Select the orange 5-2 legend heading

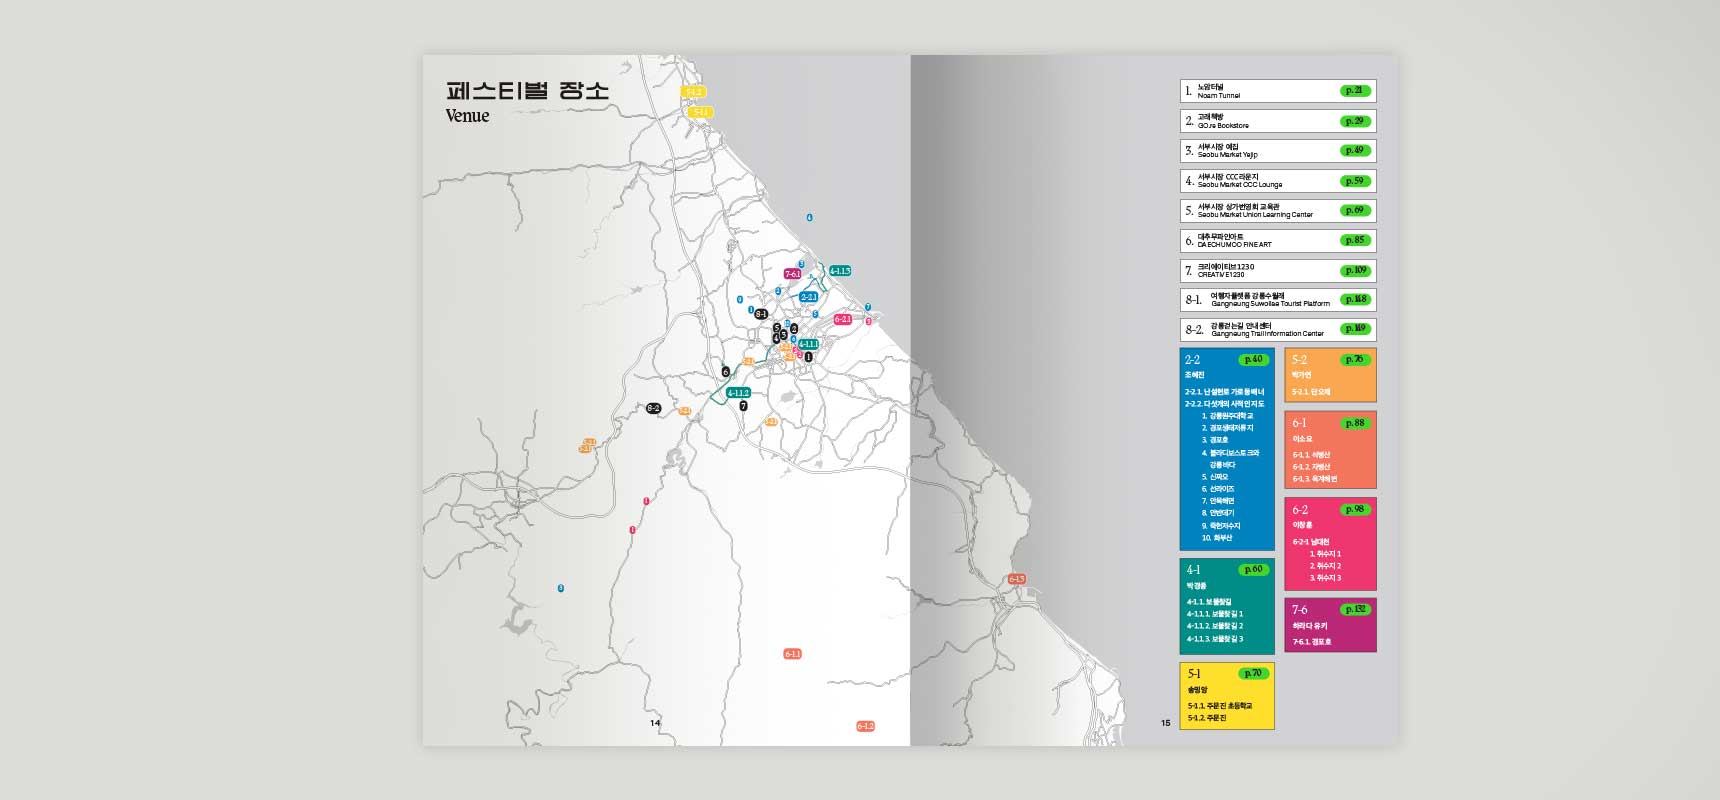coord(1299,360)
